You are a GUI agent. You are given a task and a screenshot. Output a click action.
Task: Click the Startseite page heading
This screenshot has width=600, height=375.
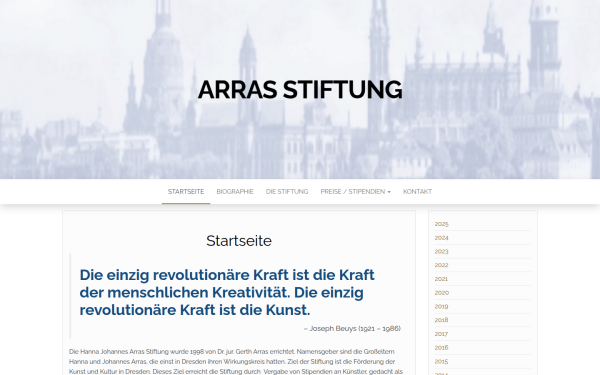239,241
